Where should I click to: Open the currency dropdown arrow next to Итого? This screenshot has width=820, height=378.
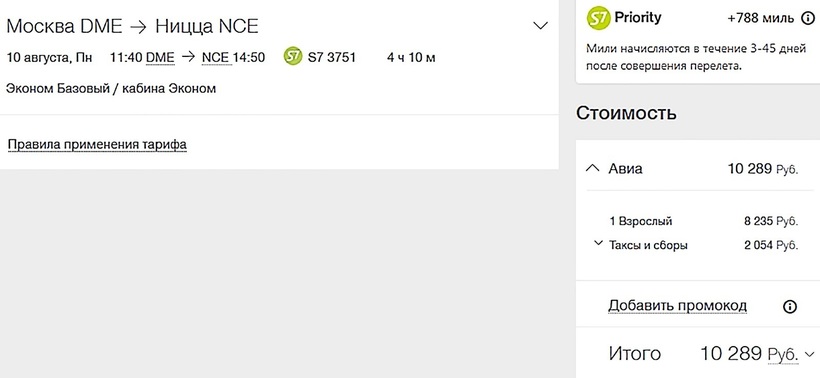(810, 354)
